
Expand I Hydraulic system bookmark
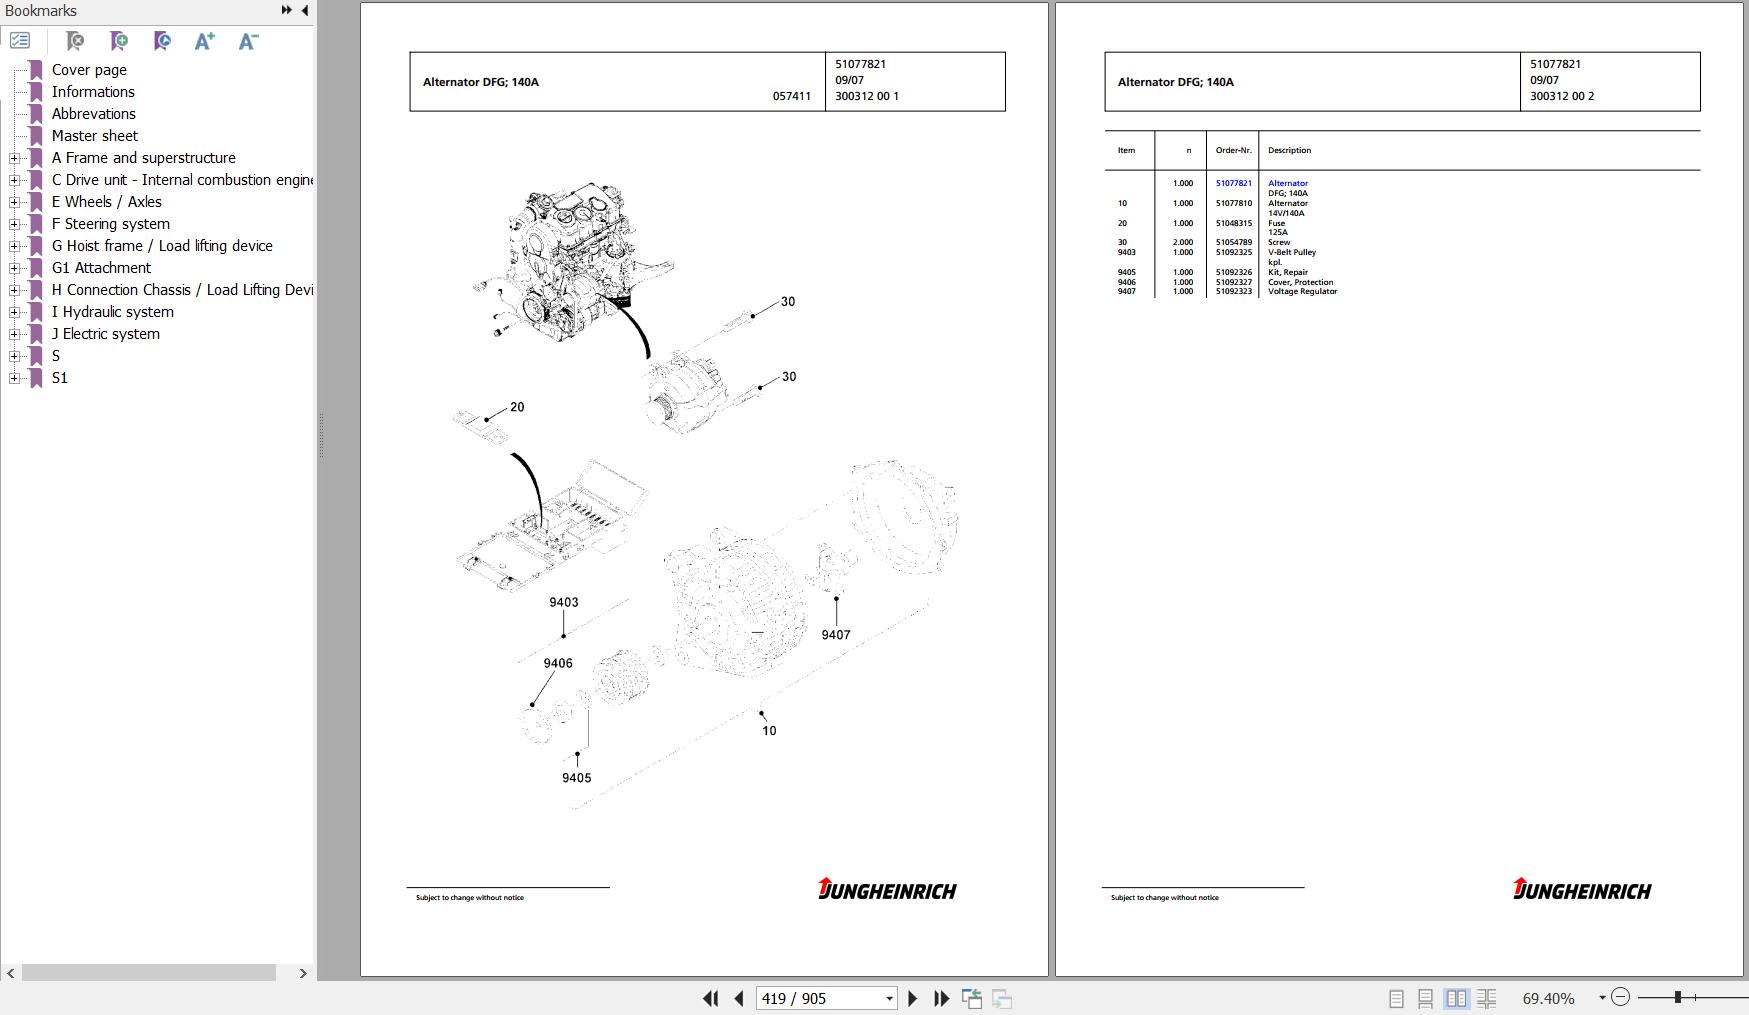[x=14, y=312]
